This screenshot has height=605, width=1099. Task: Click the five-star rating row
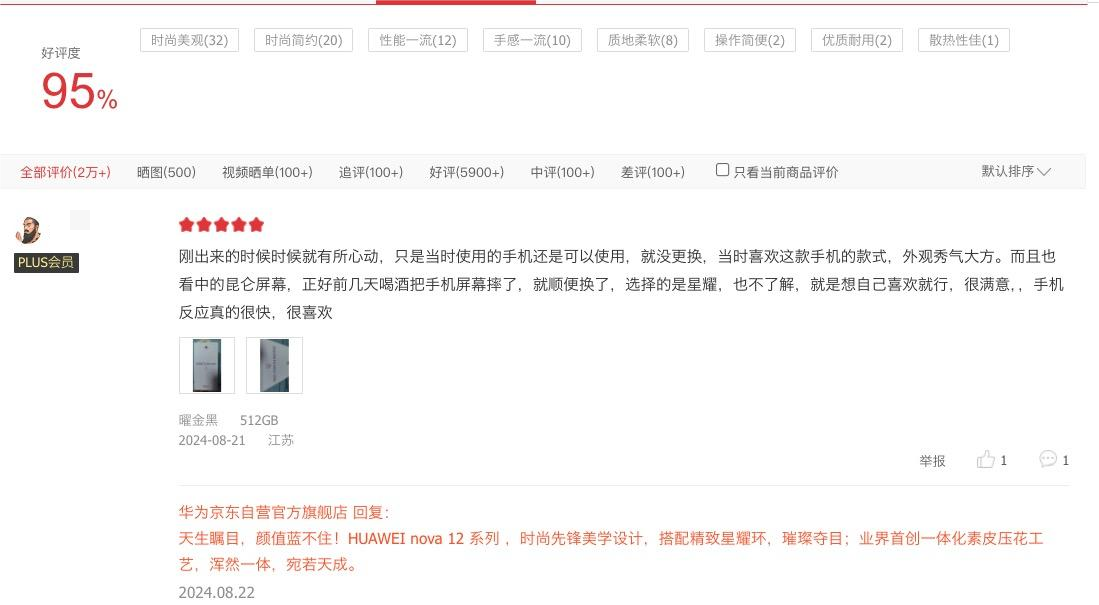pos(221,224)
